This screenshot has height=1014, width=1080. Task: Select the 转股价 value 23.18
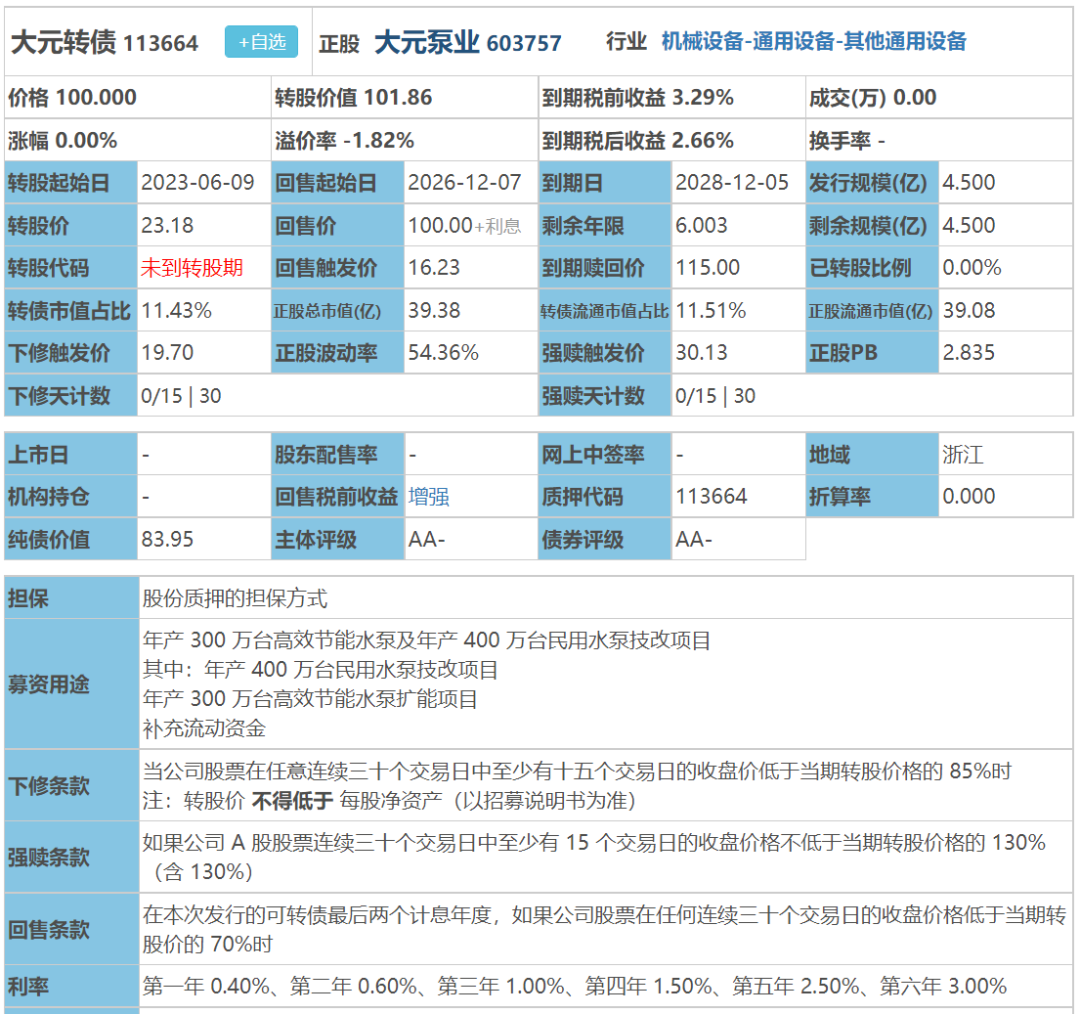point(167,225)
